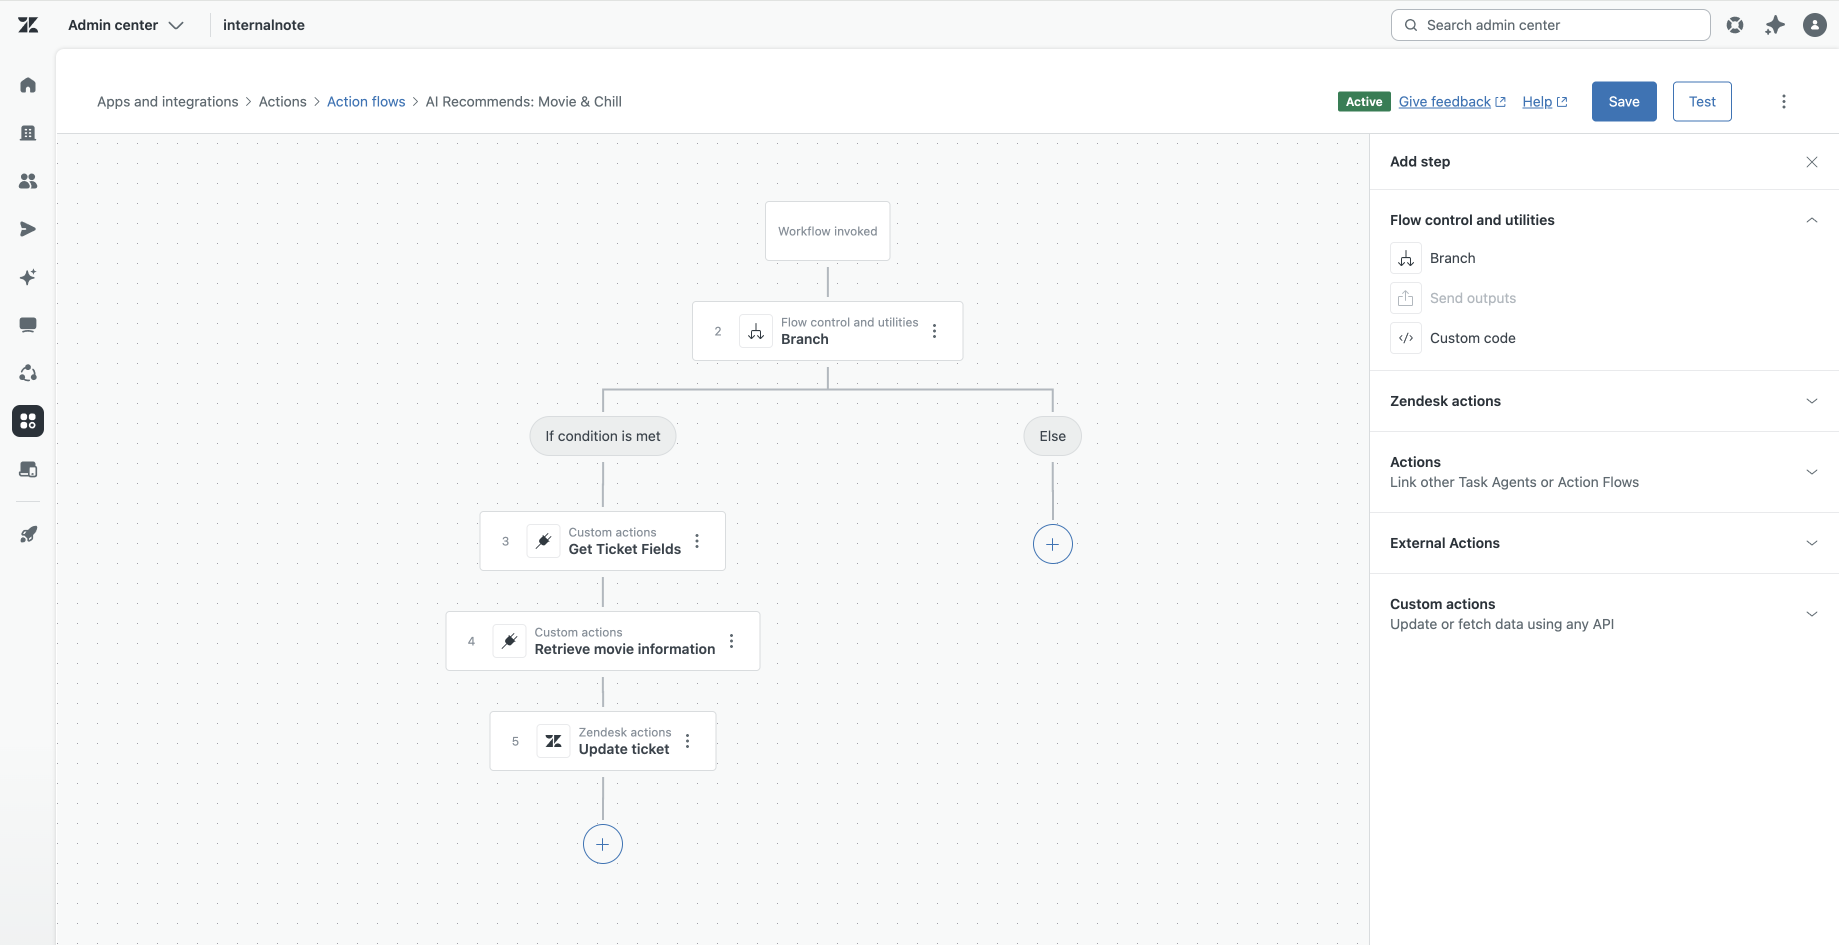Collapse the Flow control and utilities section
The image size is (1839, 945).
(1811, 220)
